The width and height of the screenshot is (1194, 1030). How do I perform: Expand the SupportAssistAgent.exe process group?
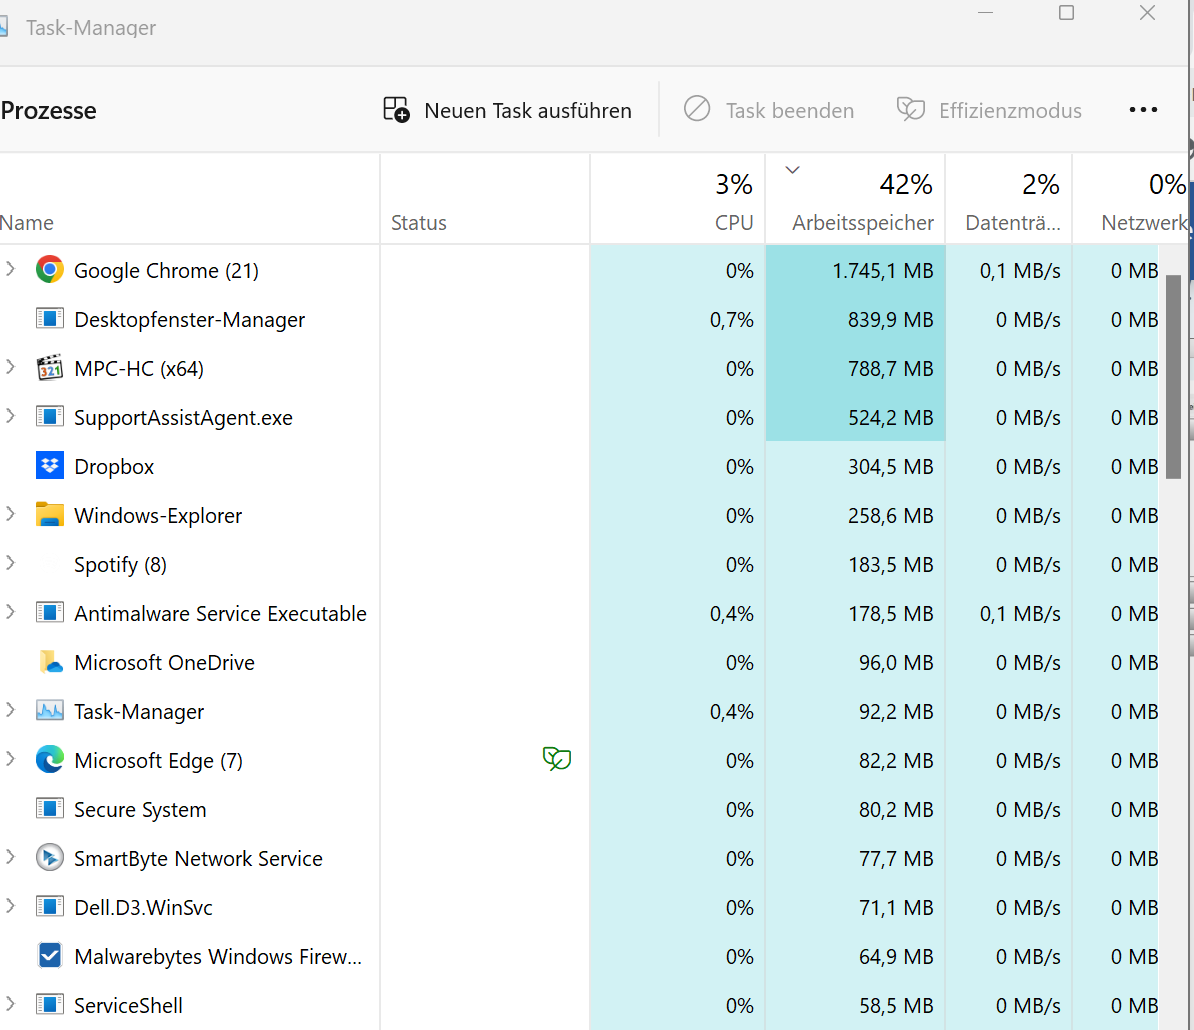[11, 416]
